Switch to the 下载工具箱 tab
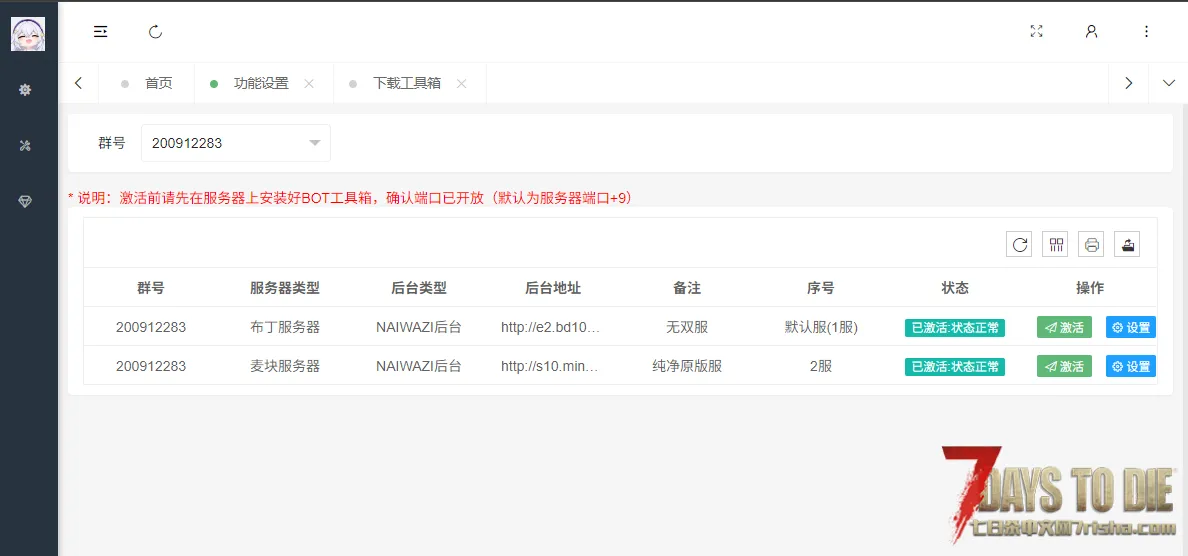The width and height of the screenshot is (1188, 556). click(406, 84)
